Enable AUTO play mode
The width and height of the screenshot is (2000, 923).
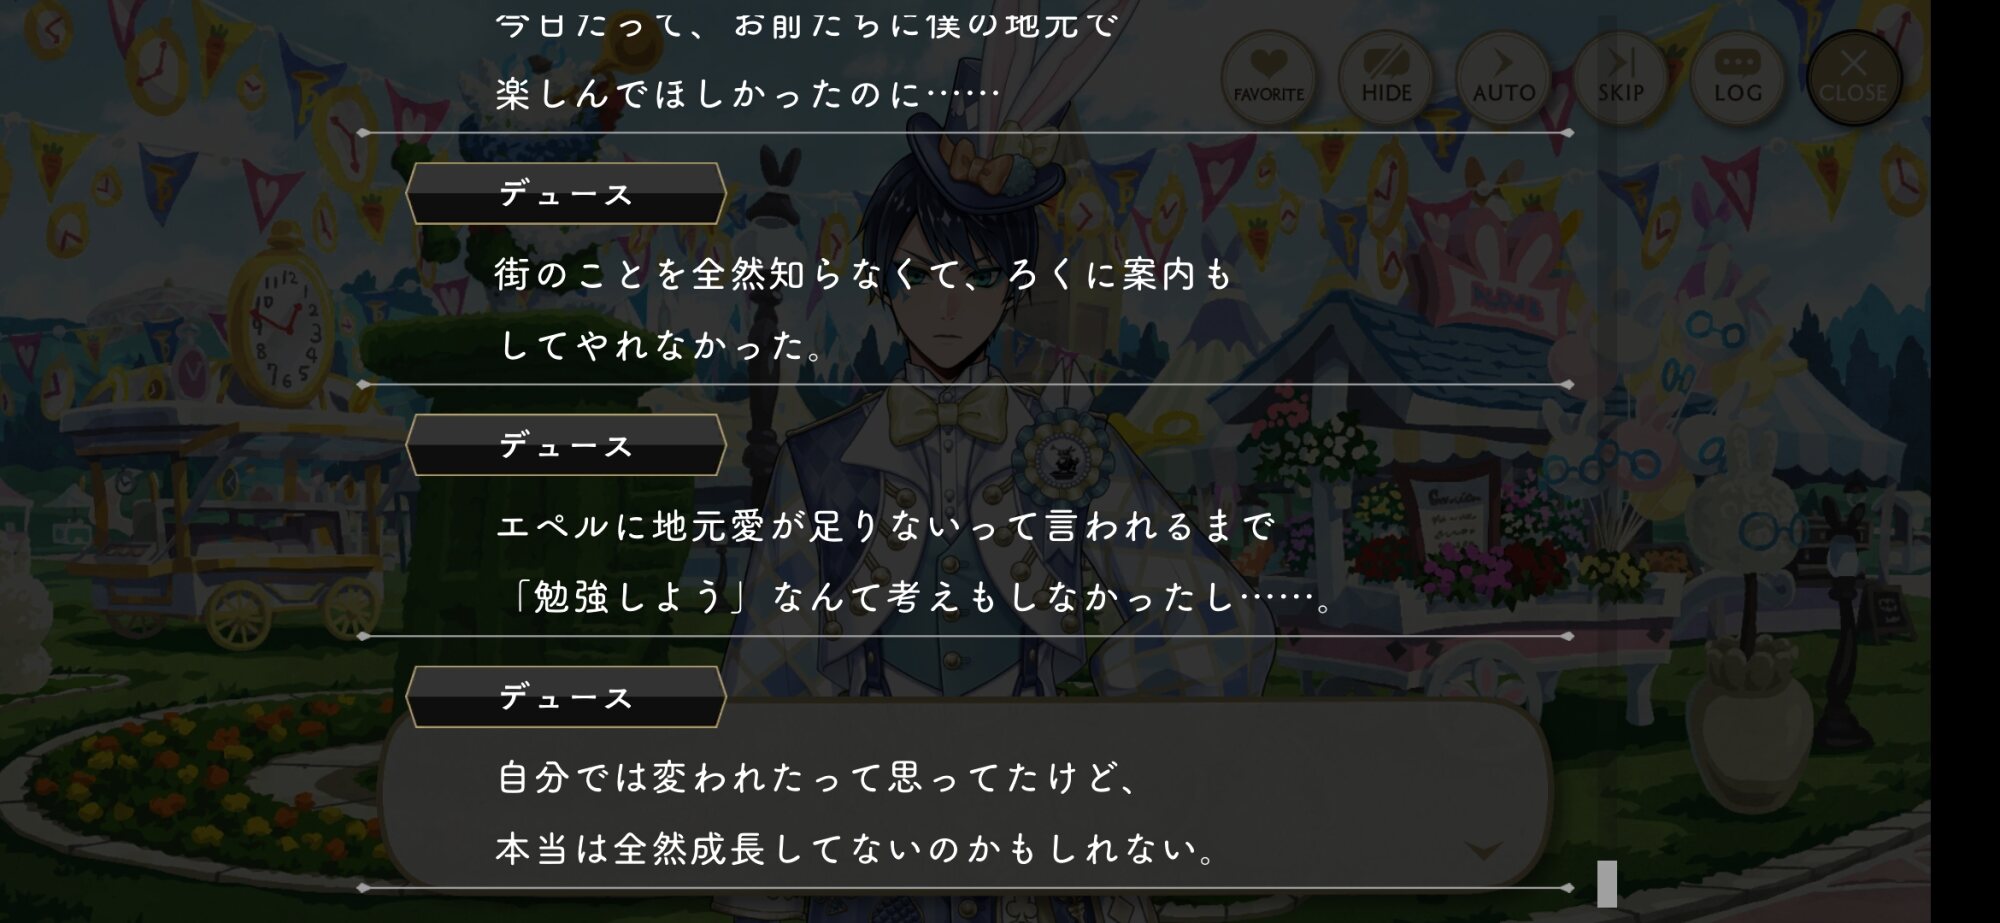[1503, 77]
